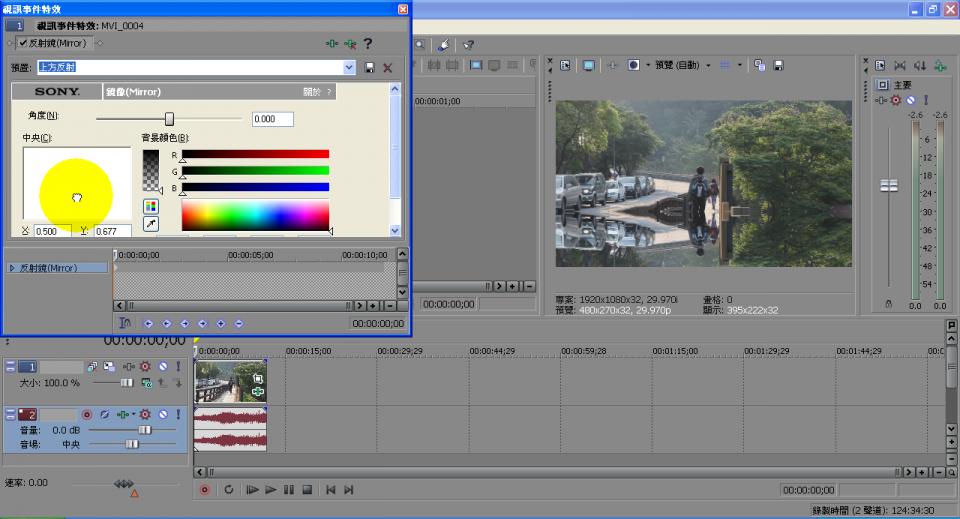The height and width of the screenshot is (519, 960).
Task: Open the event pan/crop icon on video clip
Action: point(257,378)
